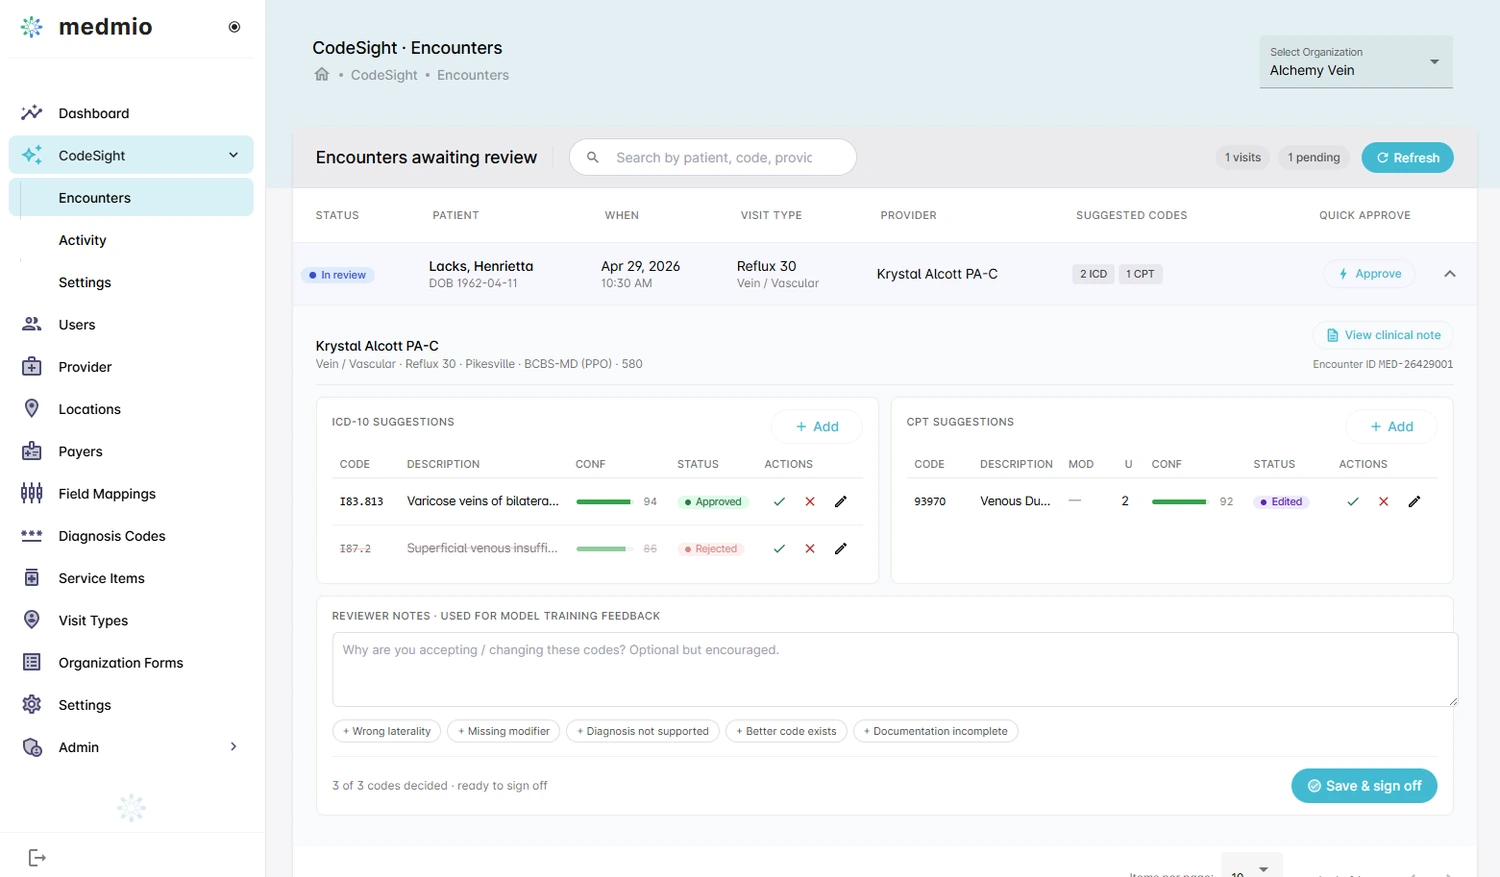Click the Service Items icon
This screenshot has width=1500, height=877.
32,578
